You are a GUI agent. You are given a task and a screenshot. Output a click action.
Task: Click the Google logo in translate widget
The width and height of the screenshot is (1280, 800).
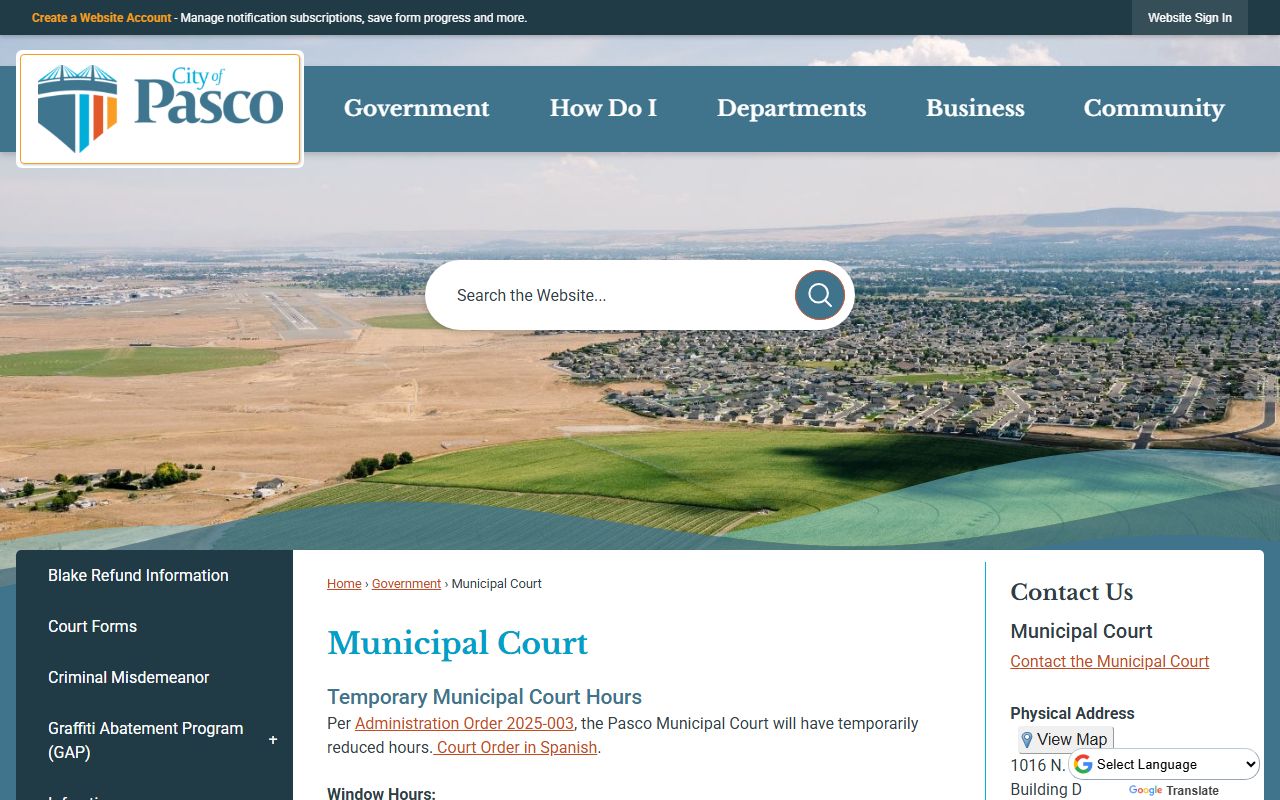click(1083, 764)
